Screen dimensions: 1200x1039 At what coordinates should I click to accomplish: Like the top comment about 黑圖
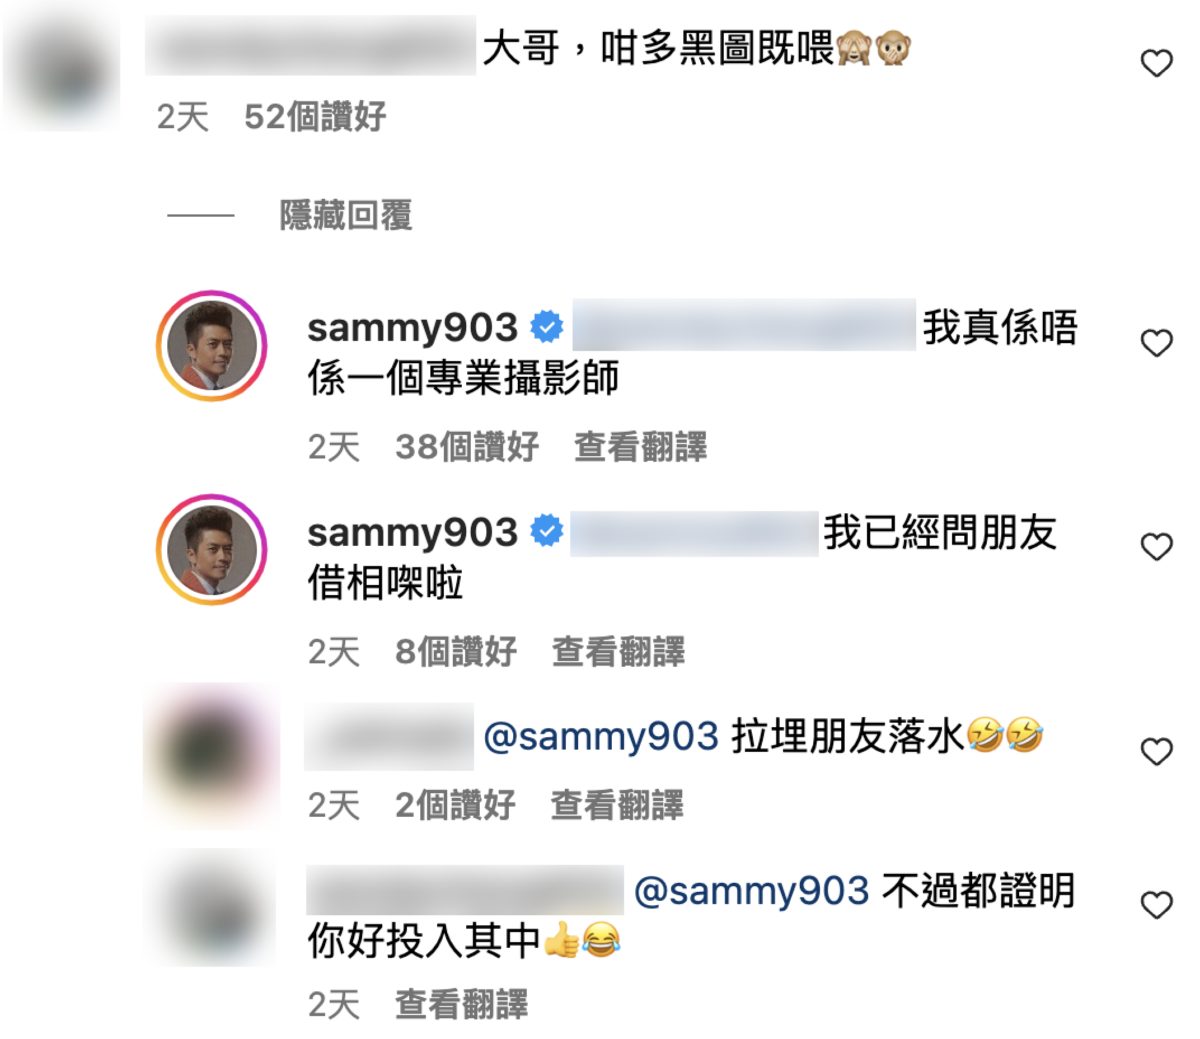(1156, 64)
